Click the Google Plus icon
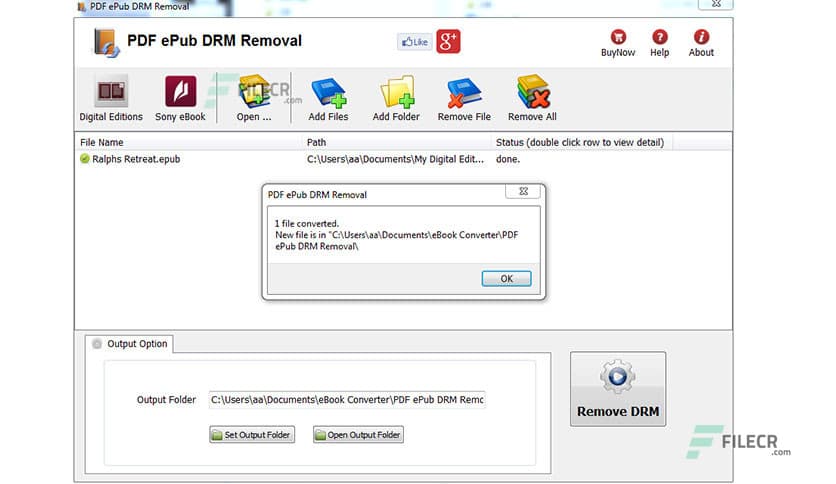This screenshot has width=836, height=484. pyautogui.click(x=448, y=41)
